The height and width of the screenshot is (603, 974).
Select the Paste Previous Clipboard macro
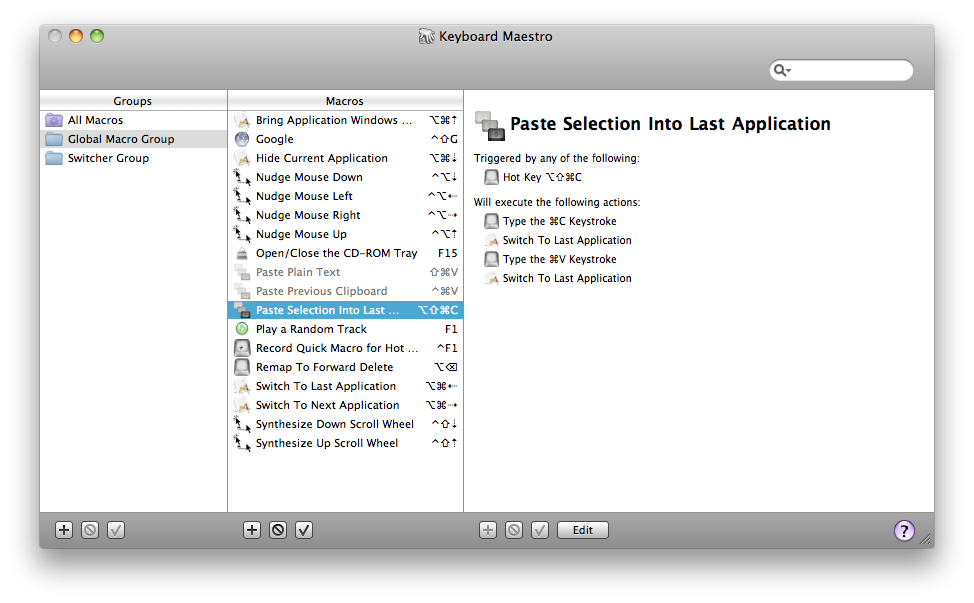[x=345, y=291]
